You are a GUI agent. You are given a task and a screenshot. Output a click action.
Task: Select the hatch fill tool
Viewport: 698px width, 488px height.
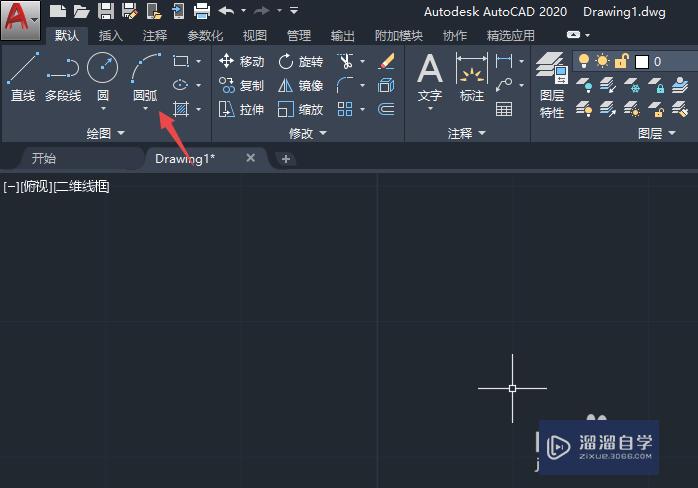point(181,109)
